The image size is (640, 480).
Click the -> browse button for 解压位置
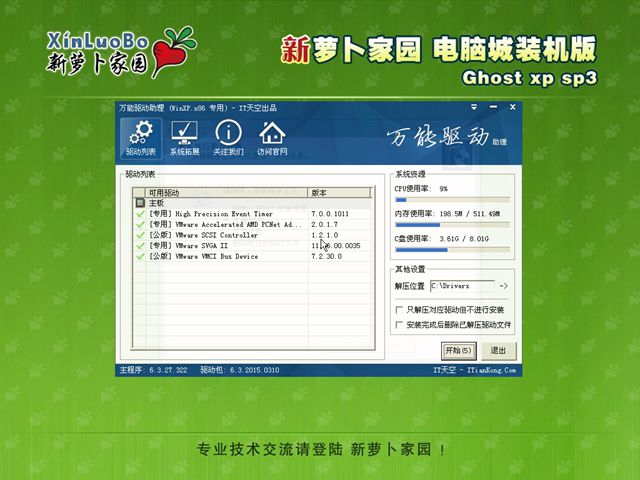point(504,286)
